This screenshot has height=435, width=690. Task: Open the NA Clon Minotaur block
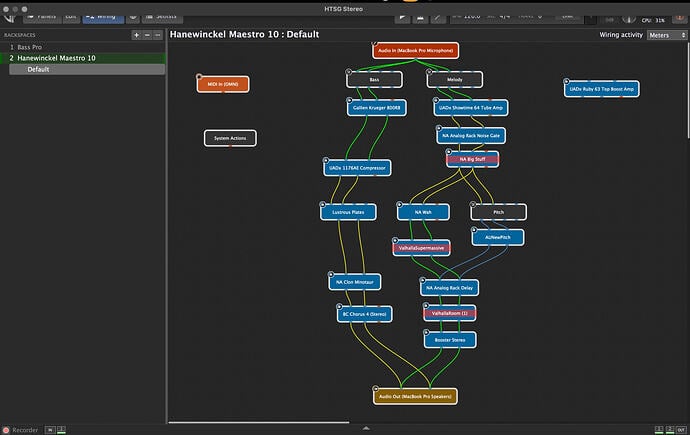click(x=355, y=282)
